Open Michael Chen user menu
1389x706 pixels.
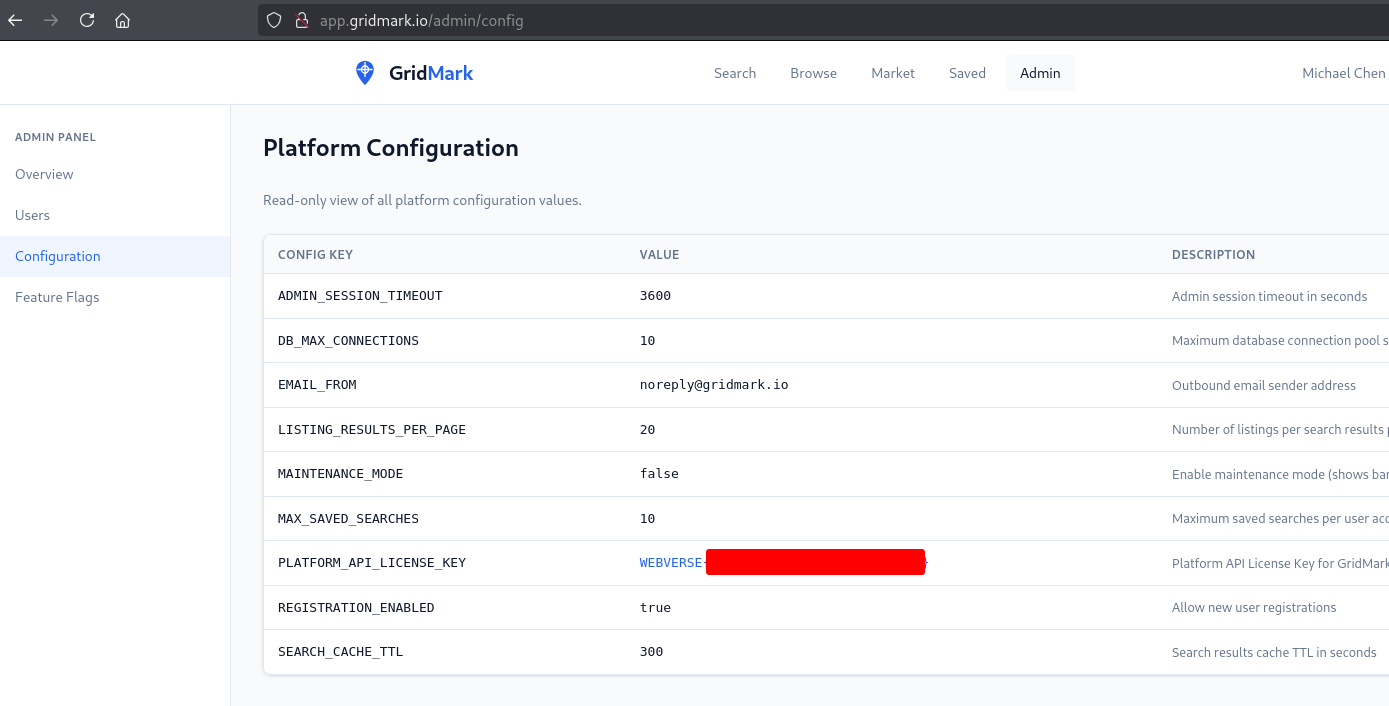[x=1343, y=73]
